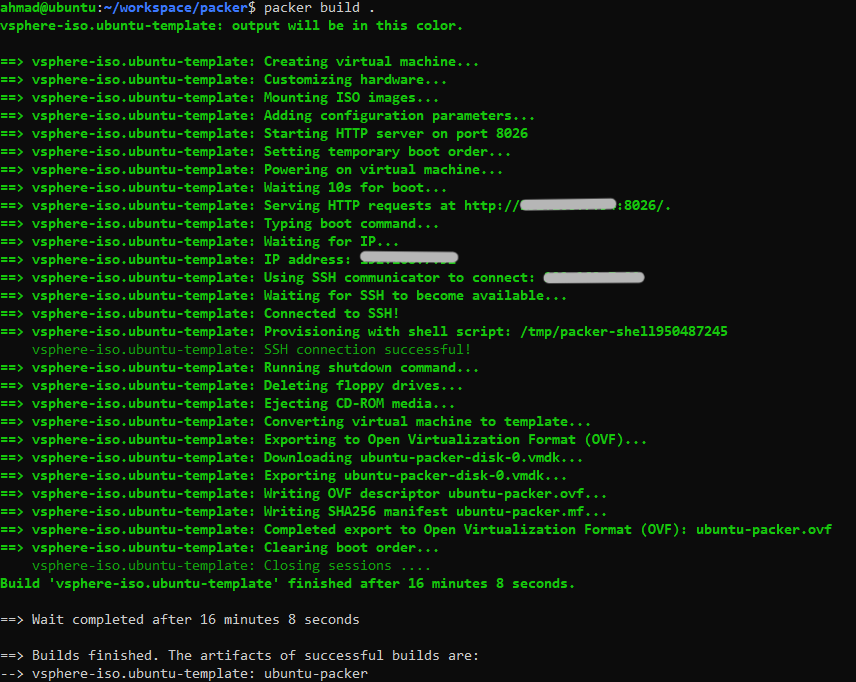
Task: Click the 'Mounting ISO images...' line
Action: [219, 98]
